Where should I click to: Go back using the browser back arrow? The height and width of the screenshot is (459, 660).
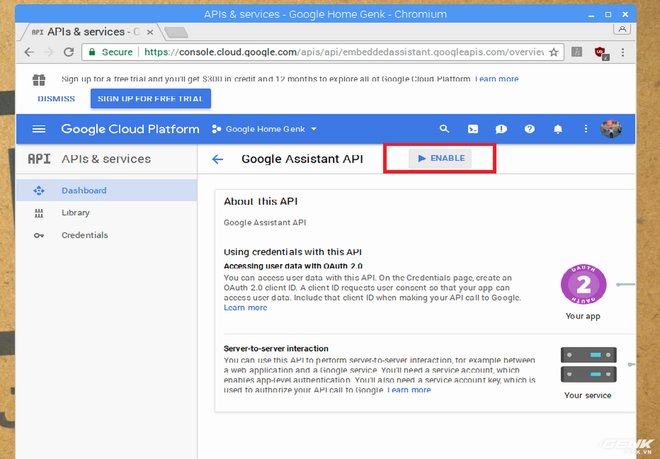click(x=29, y=52)
